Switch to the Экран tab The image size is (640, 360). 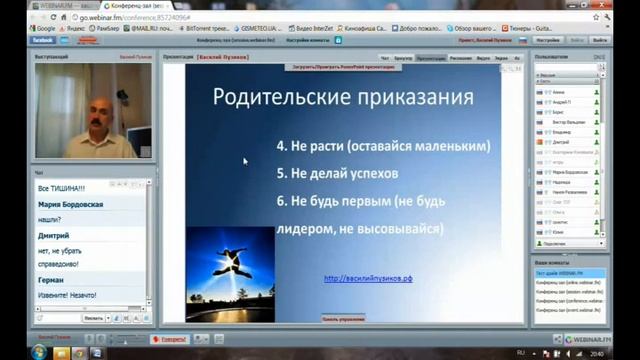click(501, 58)
